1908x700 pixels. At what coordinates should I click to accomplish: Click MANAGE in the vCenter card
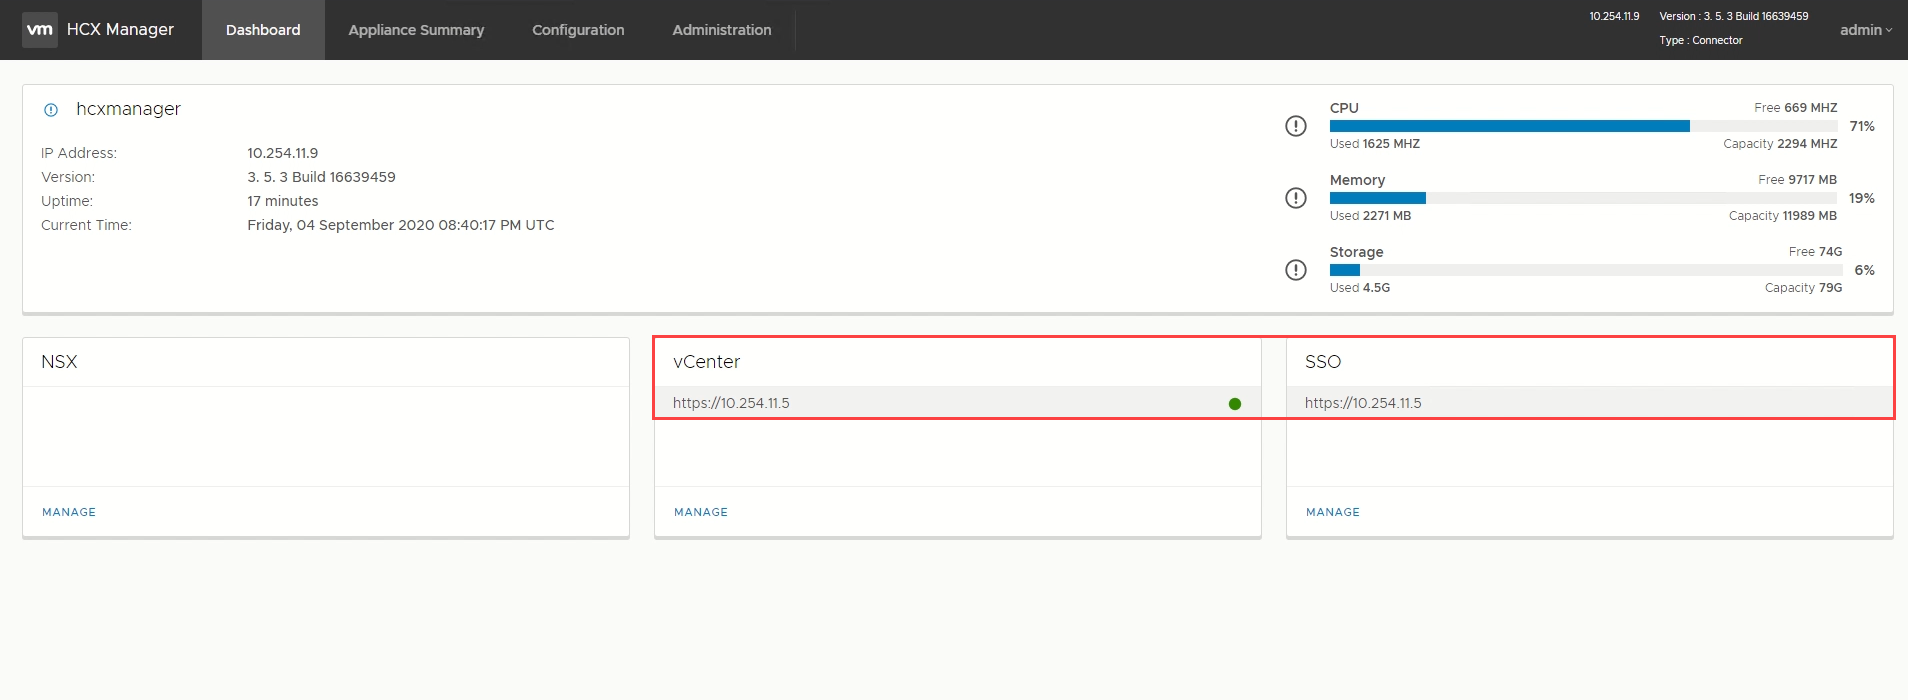(701, 512)
